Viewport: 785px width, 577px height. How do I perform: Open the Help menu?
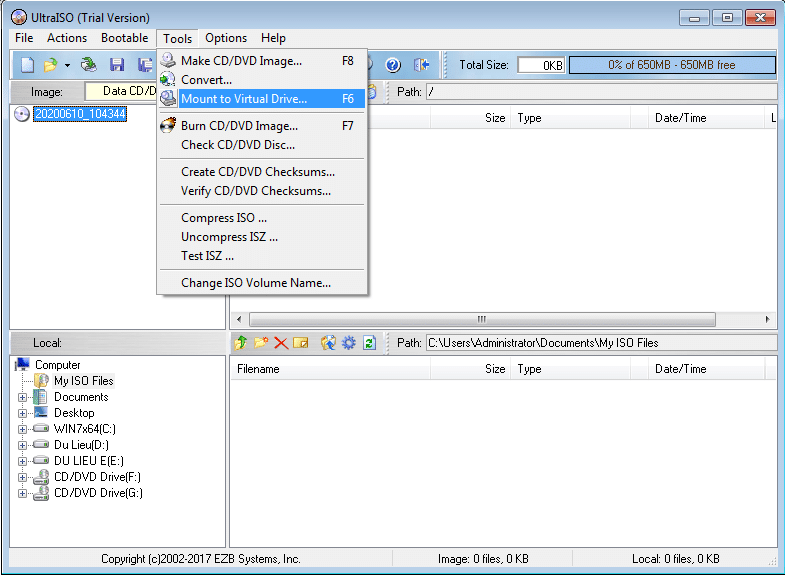pos(273,38)
